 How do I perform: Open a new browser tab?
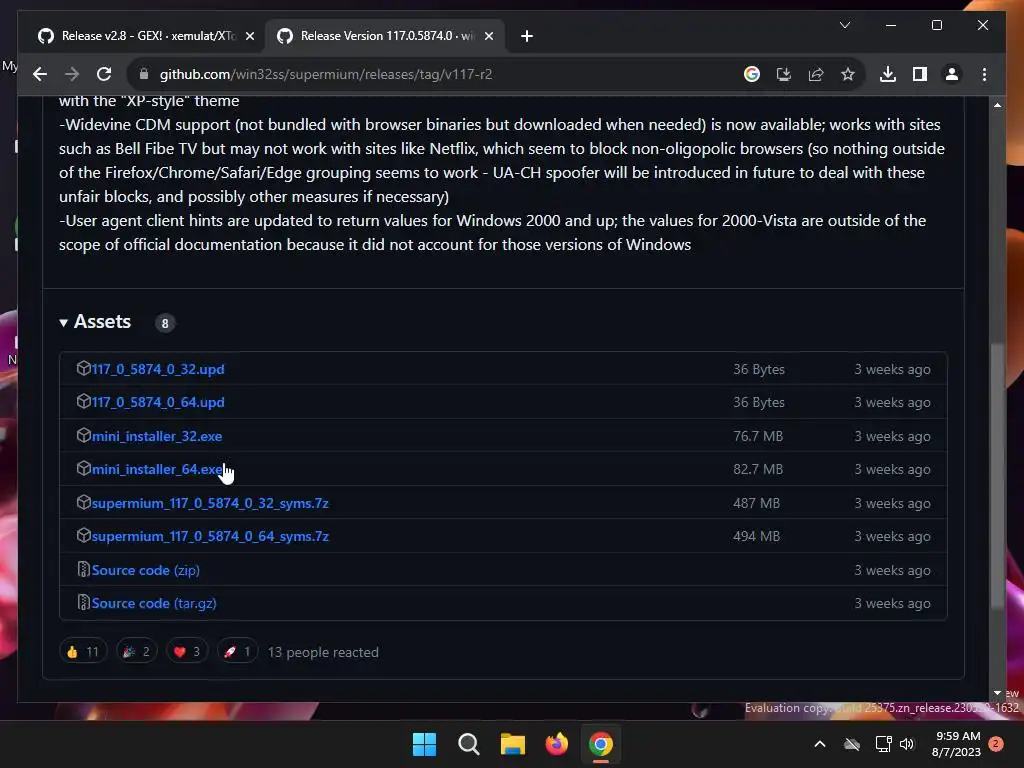(527, 36)
